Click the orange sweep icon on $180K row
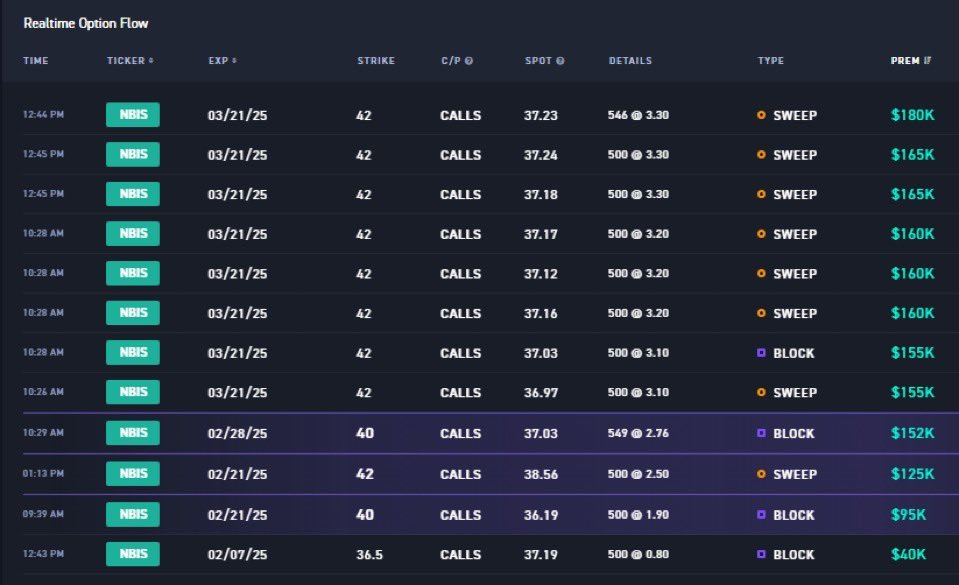Image resolution: width=959 pixels, height=585 pixels. coord(762,115)
